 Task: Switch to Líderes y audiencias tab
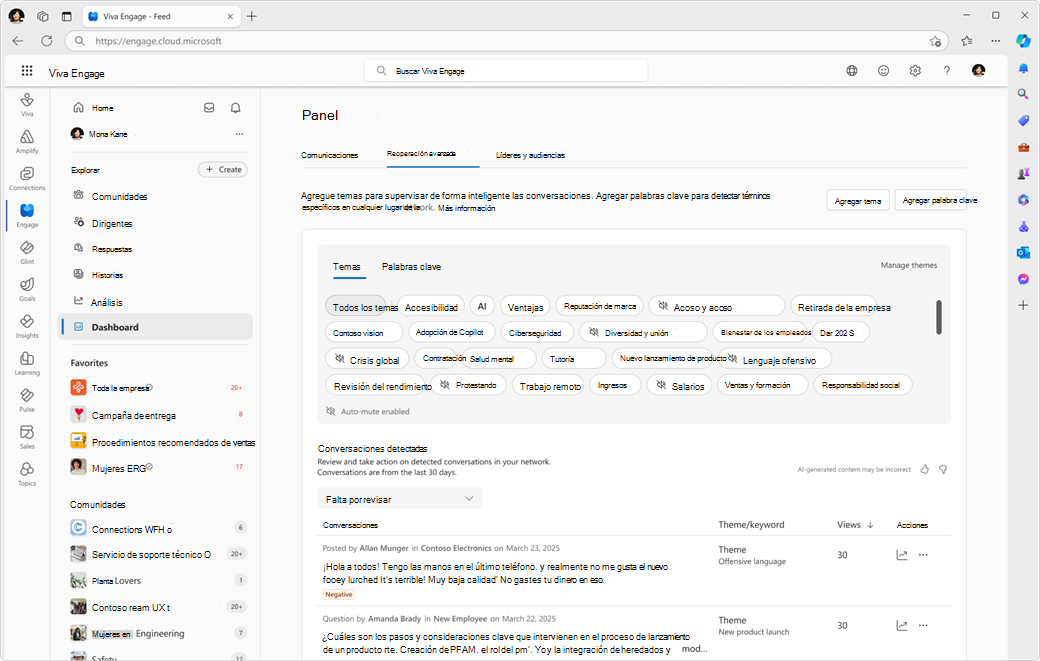531,155
